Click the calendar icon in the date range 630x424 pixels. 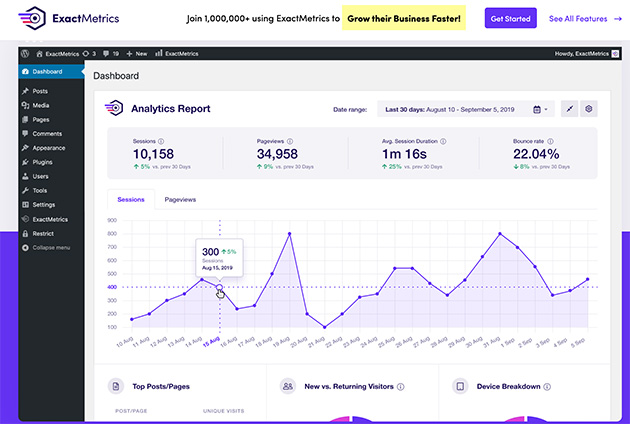(537, 109)
